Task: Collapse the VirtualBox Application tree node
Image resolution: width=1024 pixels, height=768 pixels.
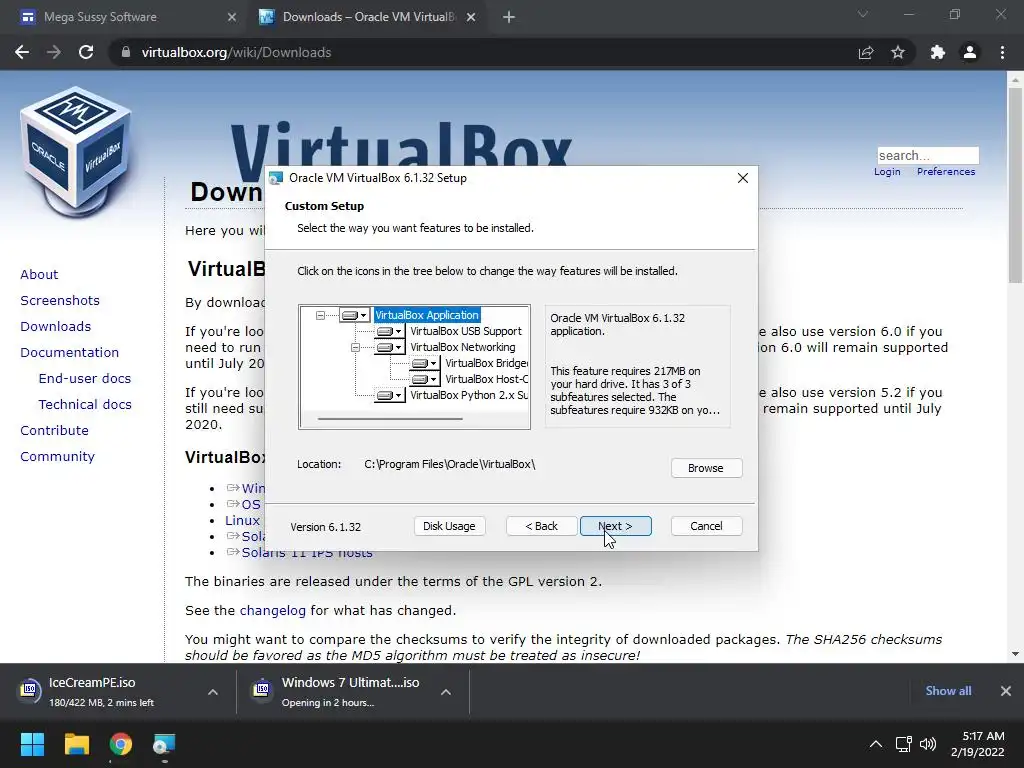Action: pyautogui.click(x=320, y=315)
